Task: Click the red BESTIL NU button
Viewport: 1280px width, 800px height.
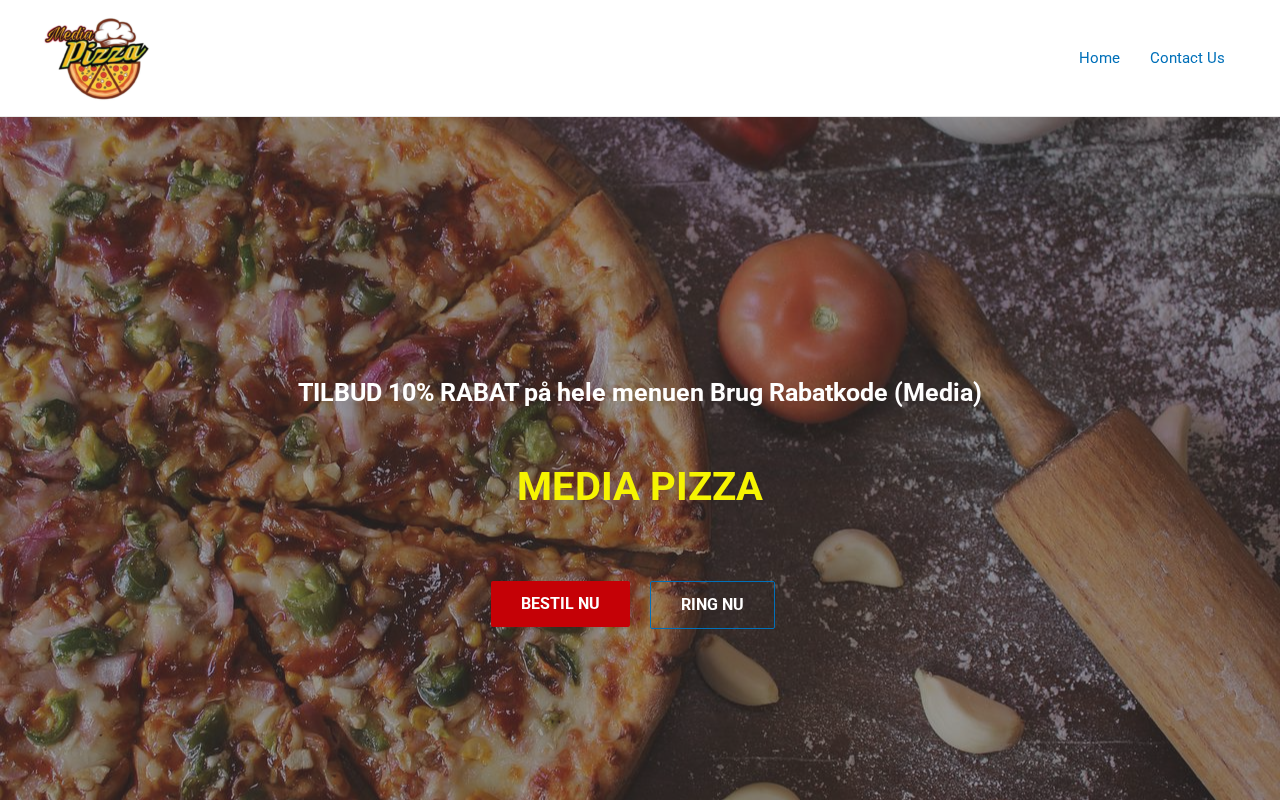Action: tap(560, 604)
